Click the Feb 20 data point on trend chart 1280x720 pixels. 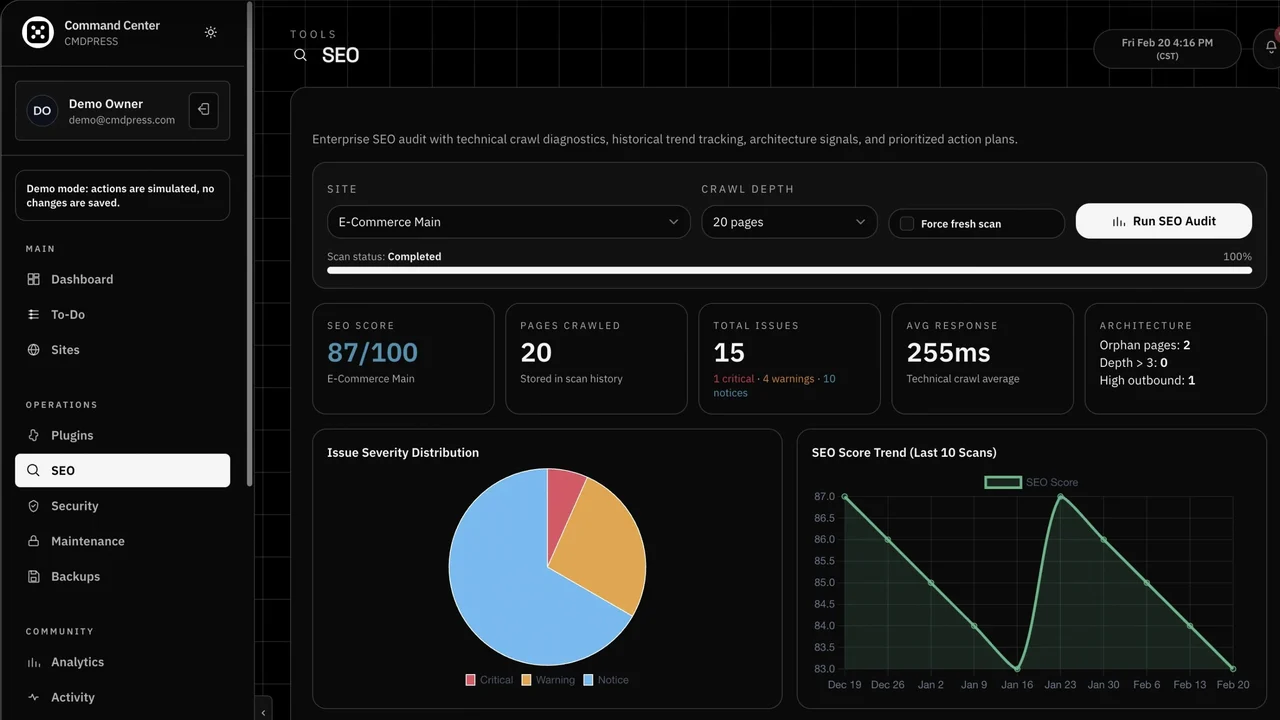click(1233, 669)
